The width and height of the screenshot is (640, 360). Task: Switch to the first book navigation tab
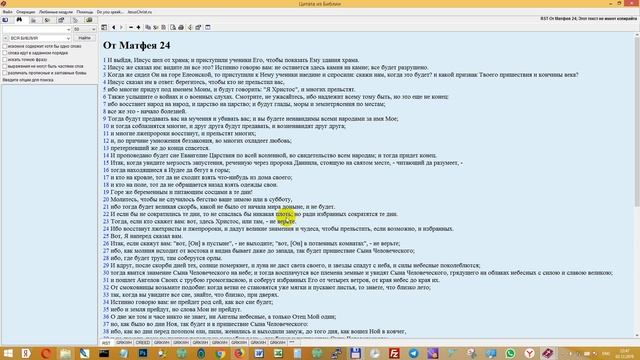click(x=5, y=20)
